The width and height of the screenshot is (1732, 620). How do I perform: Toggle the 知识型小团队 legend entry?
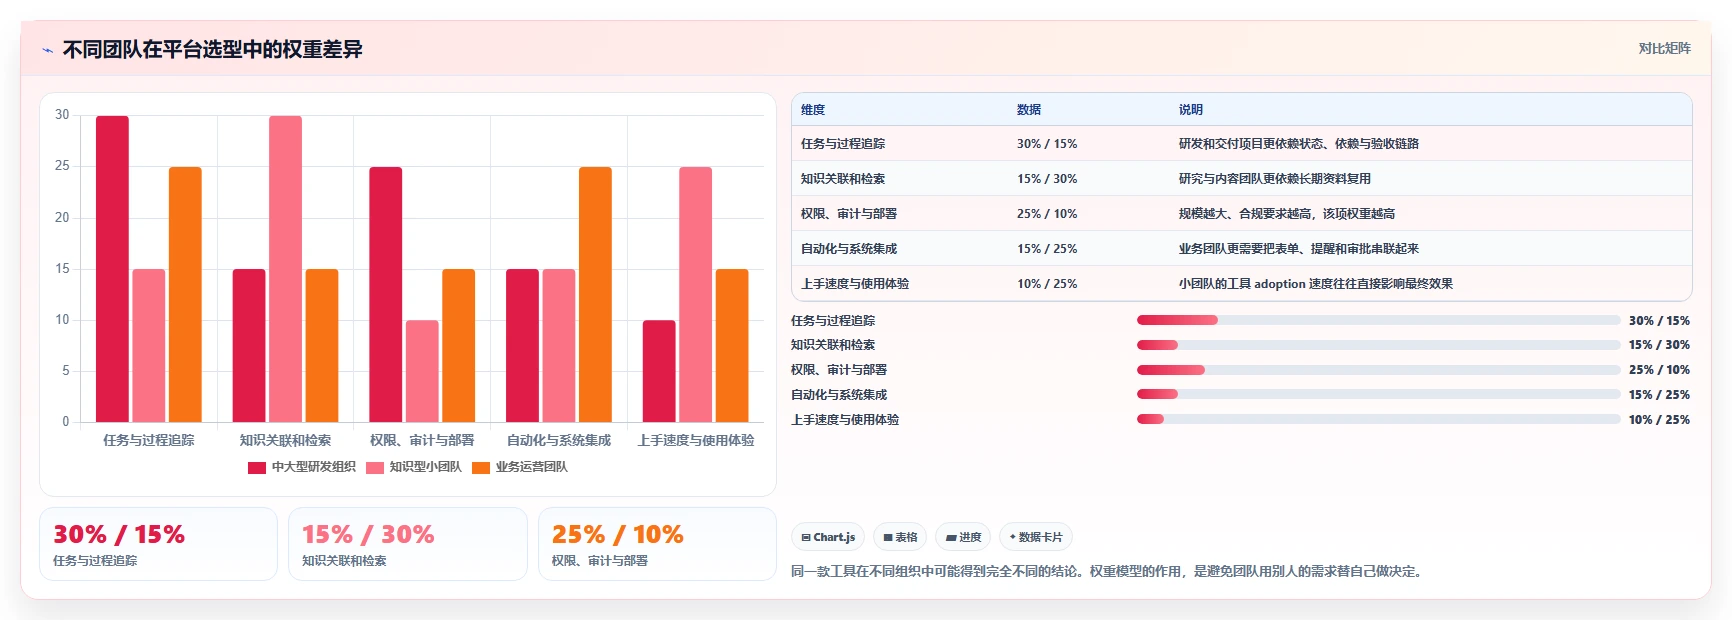[x=414, y=467]
